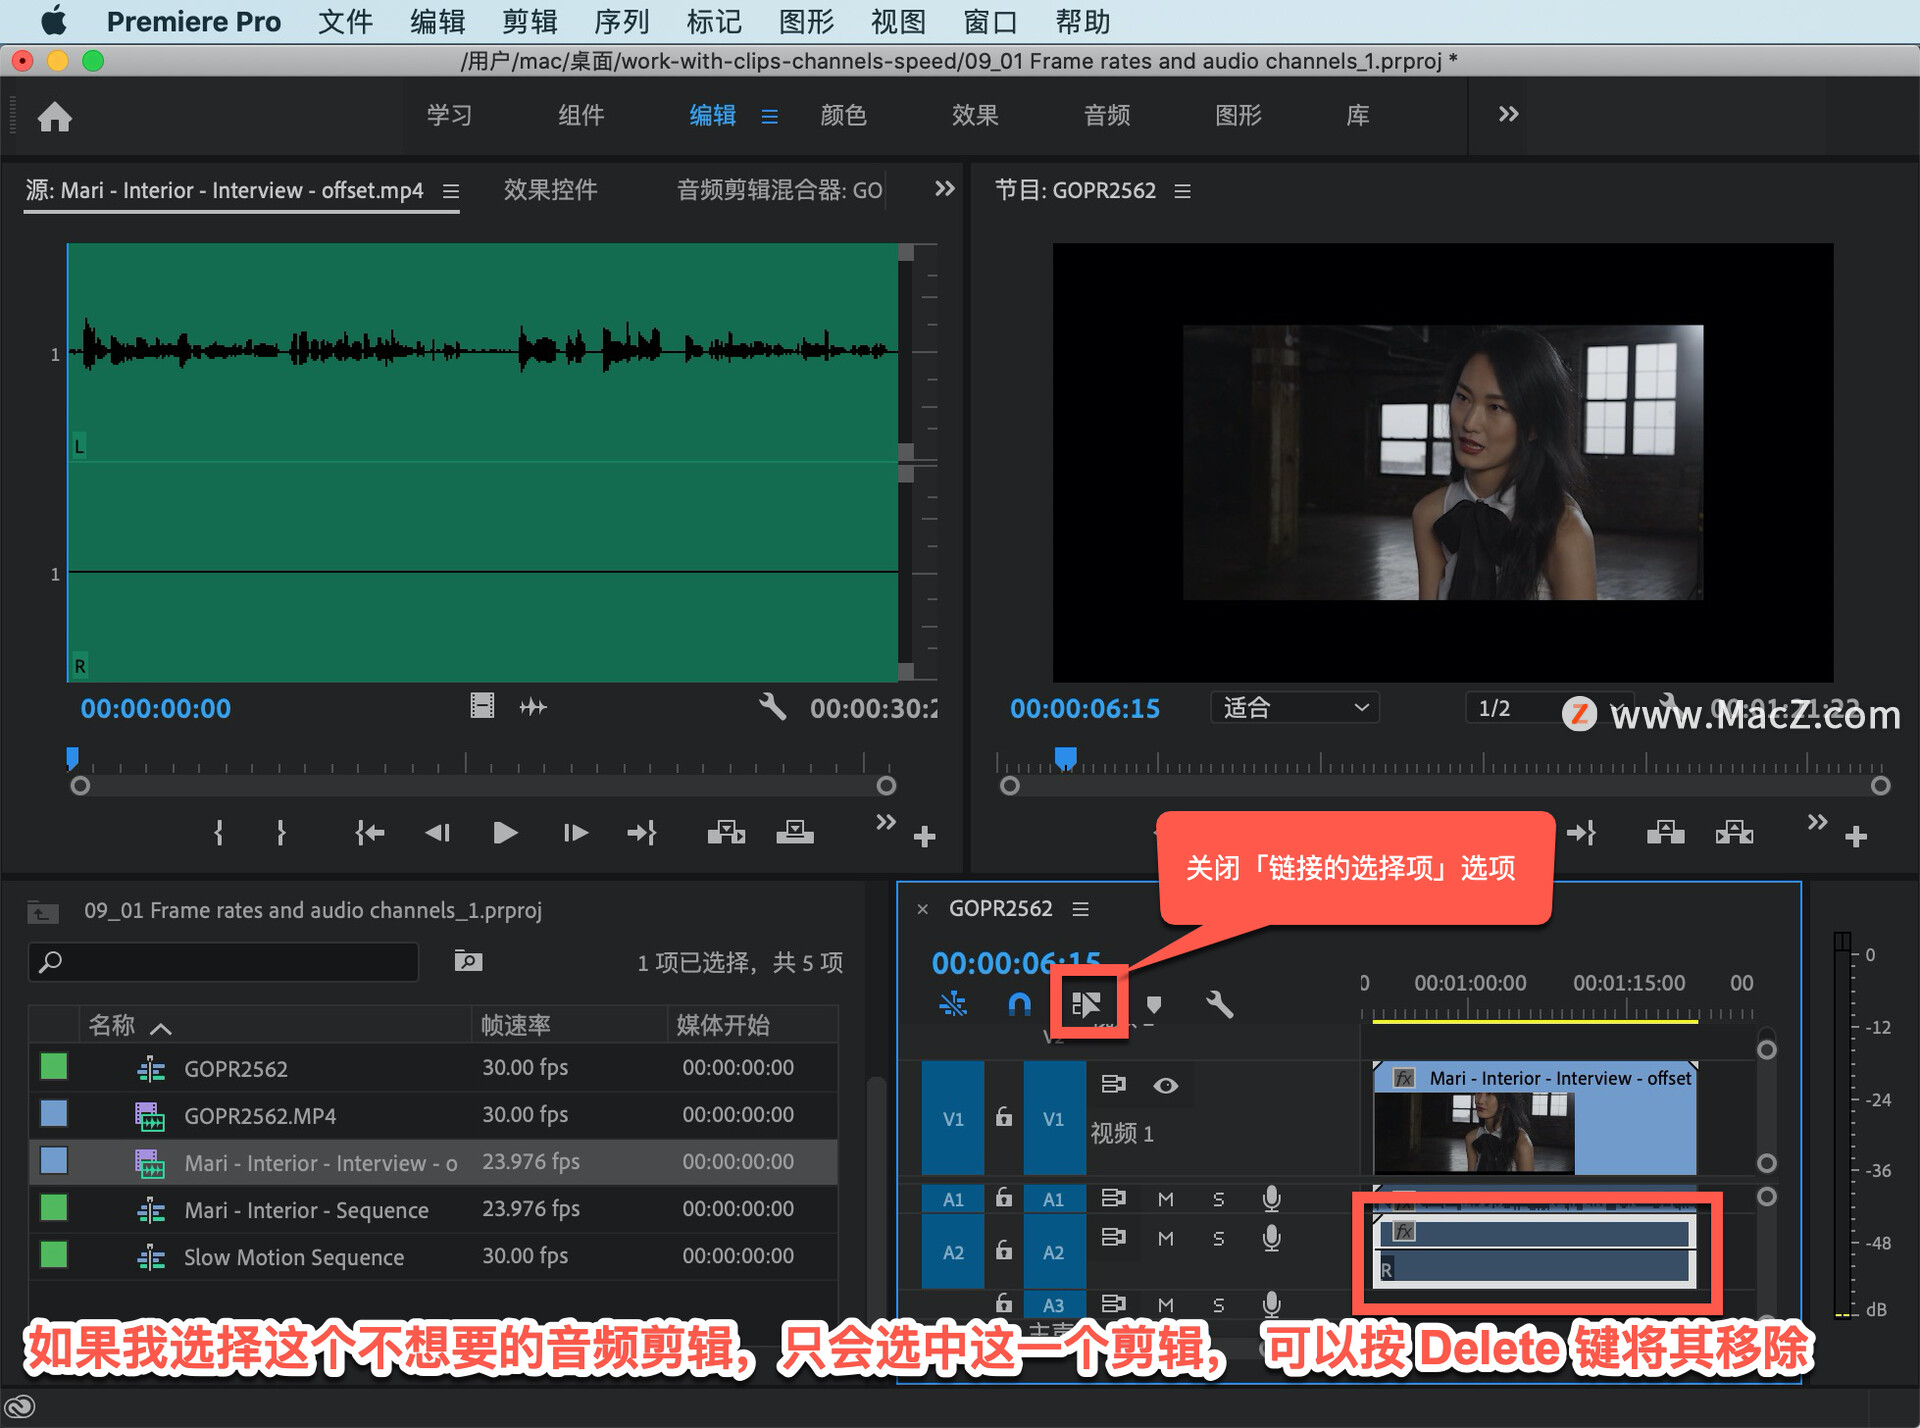
Task: Show hidden Source panel tabs chevron
Action: [x=944, y=188]
